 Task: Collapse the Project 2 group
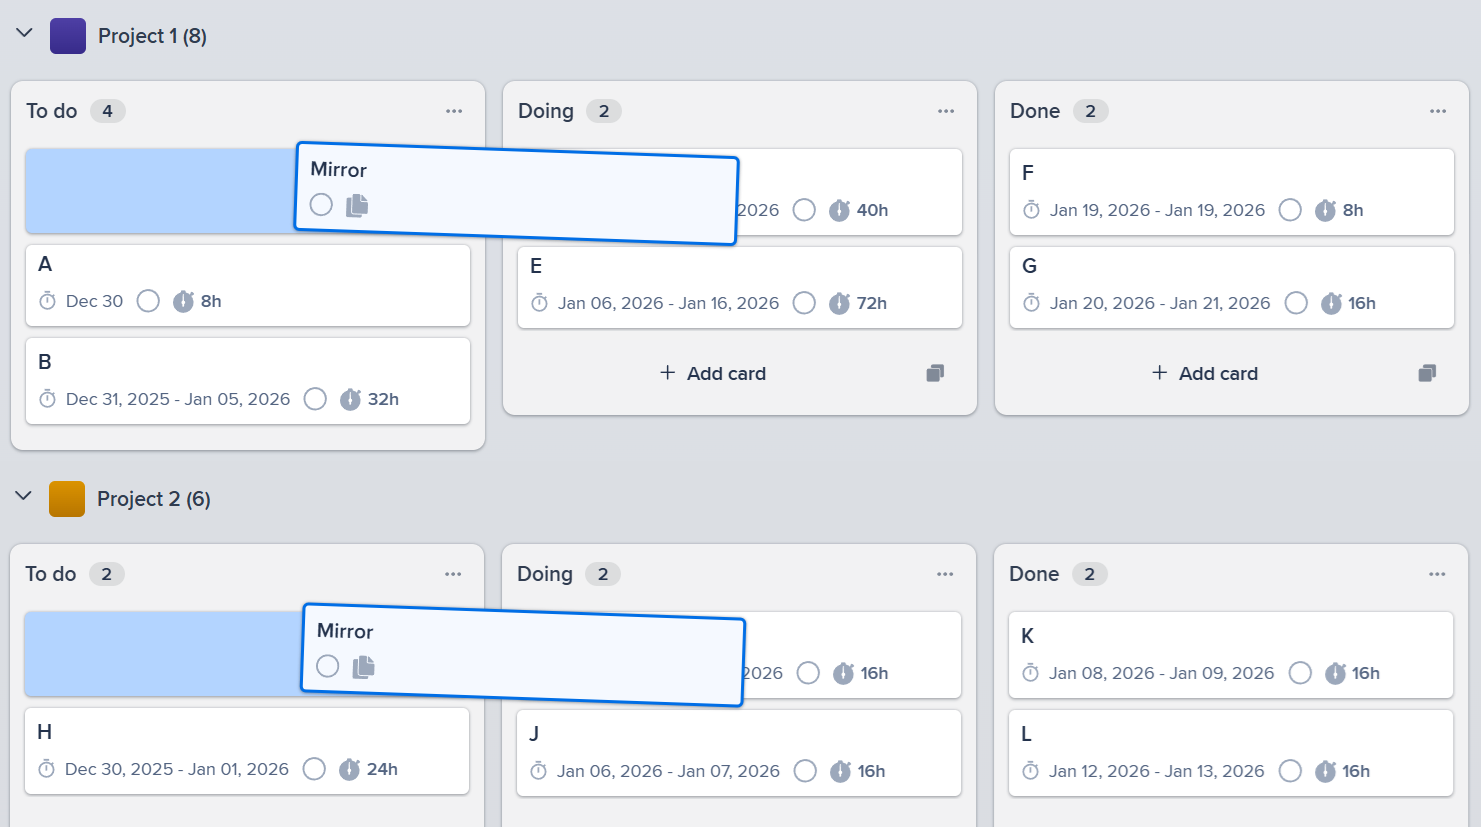[x=23, y=495]
